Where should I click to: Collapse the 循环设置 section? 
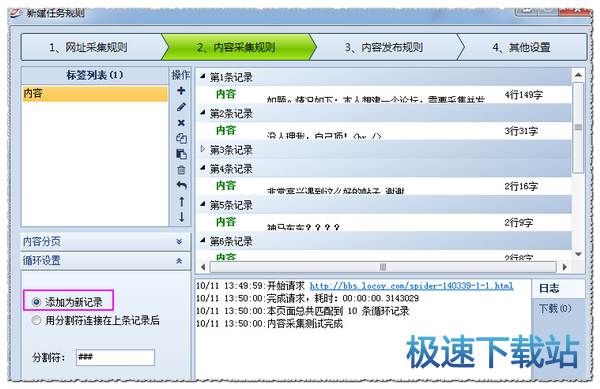(179, 261)
